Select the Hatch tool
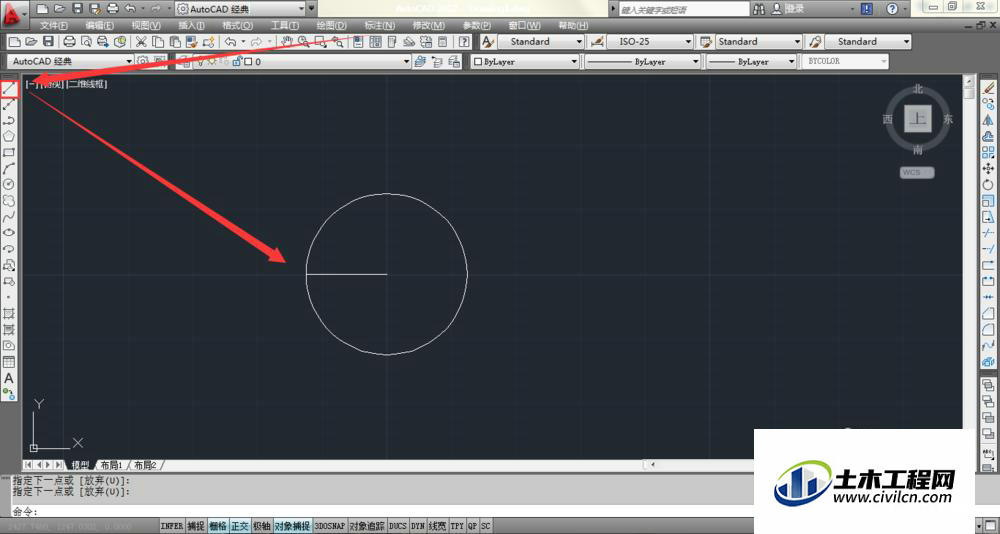The image size is (1000, 534). [x=9, y=313]
